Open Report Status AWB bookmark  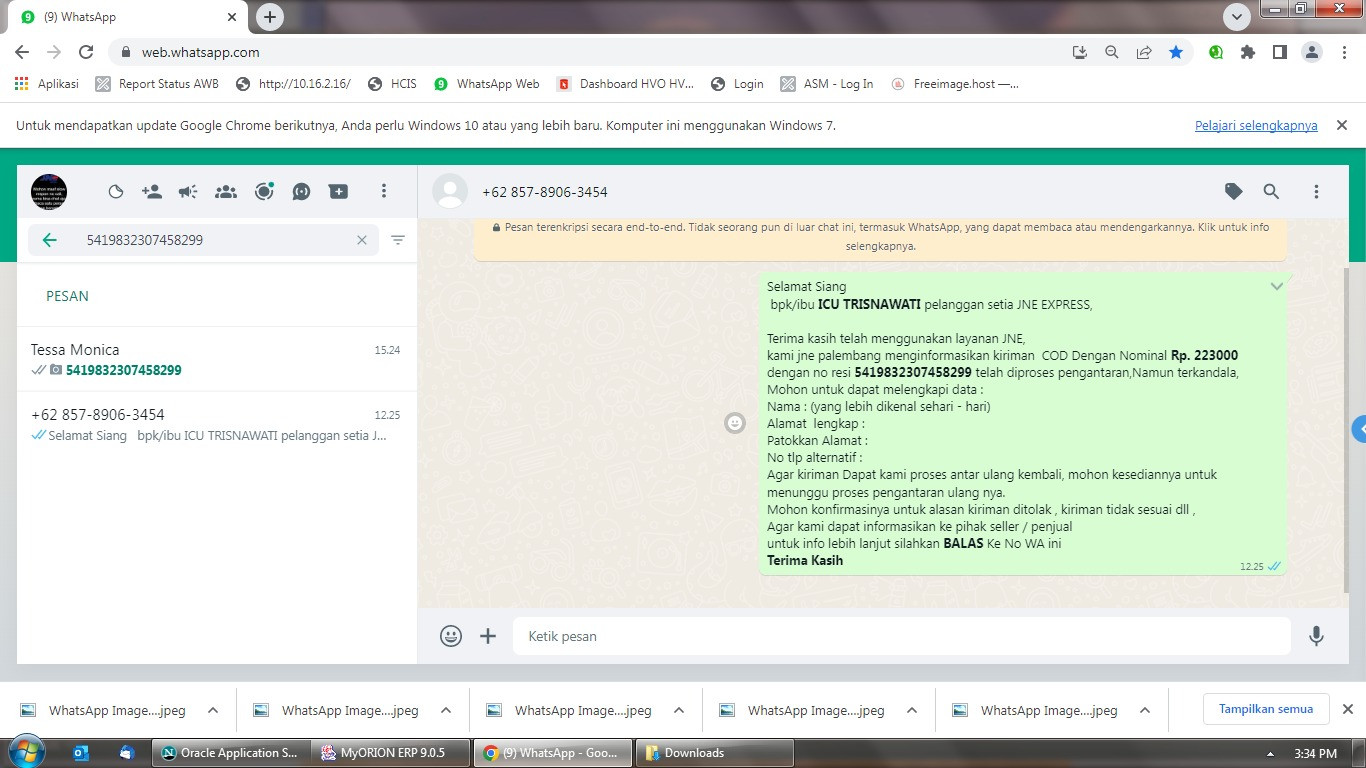157,84
